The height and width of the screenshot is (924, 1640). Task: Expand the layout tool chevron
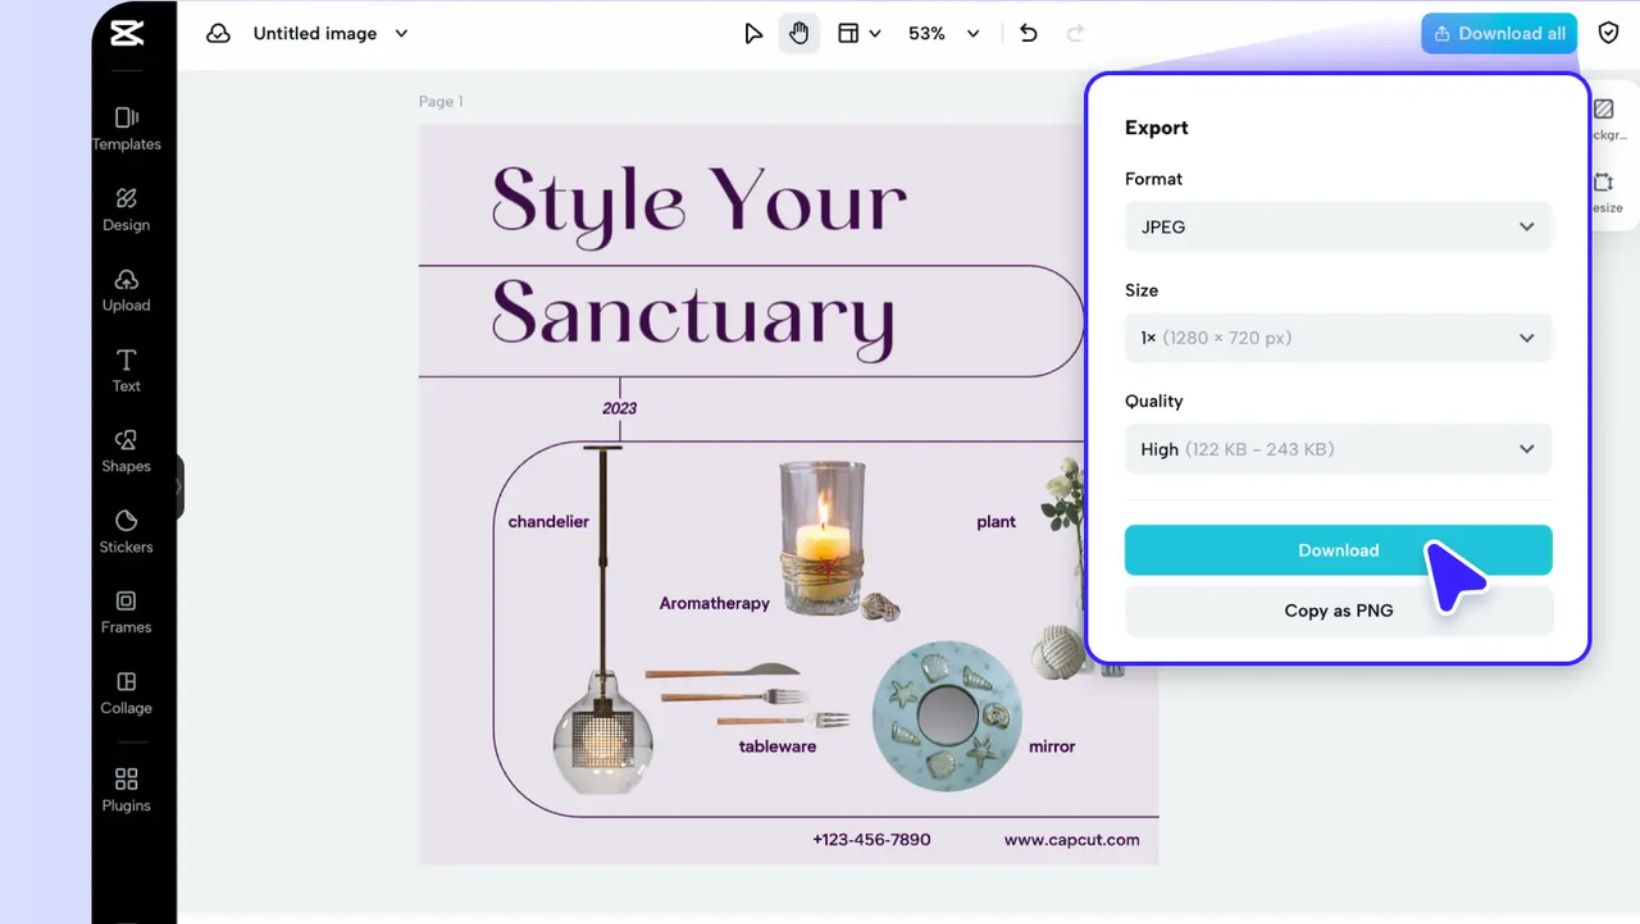click(x=875, y=33)
